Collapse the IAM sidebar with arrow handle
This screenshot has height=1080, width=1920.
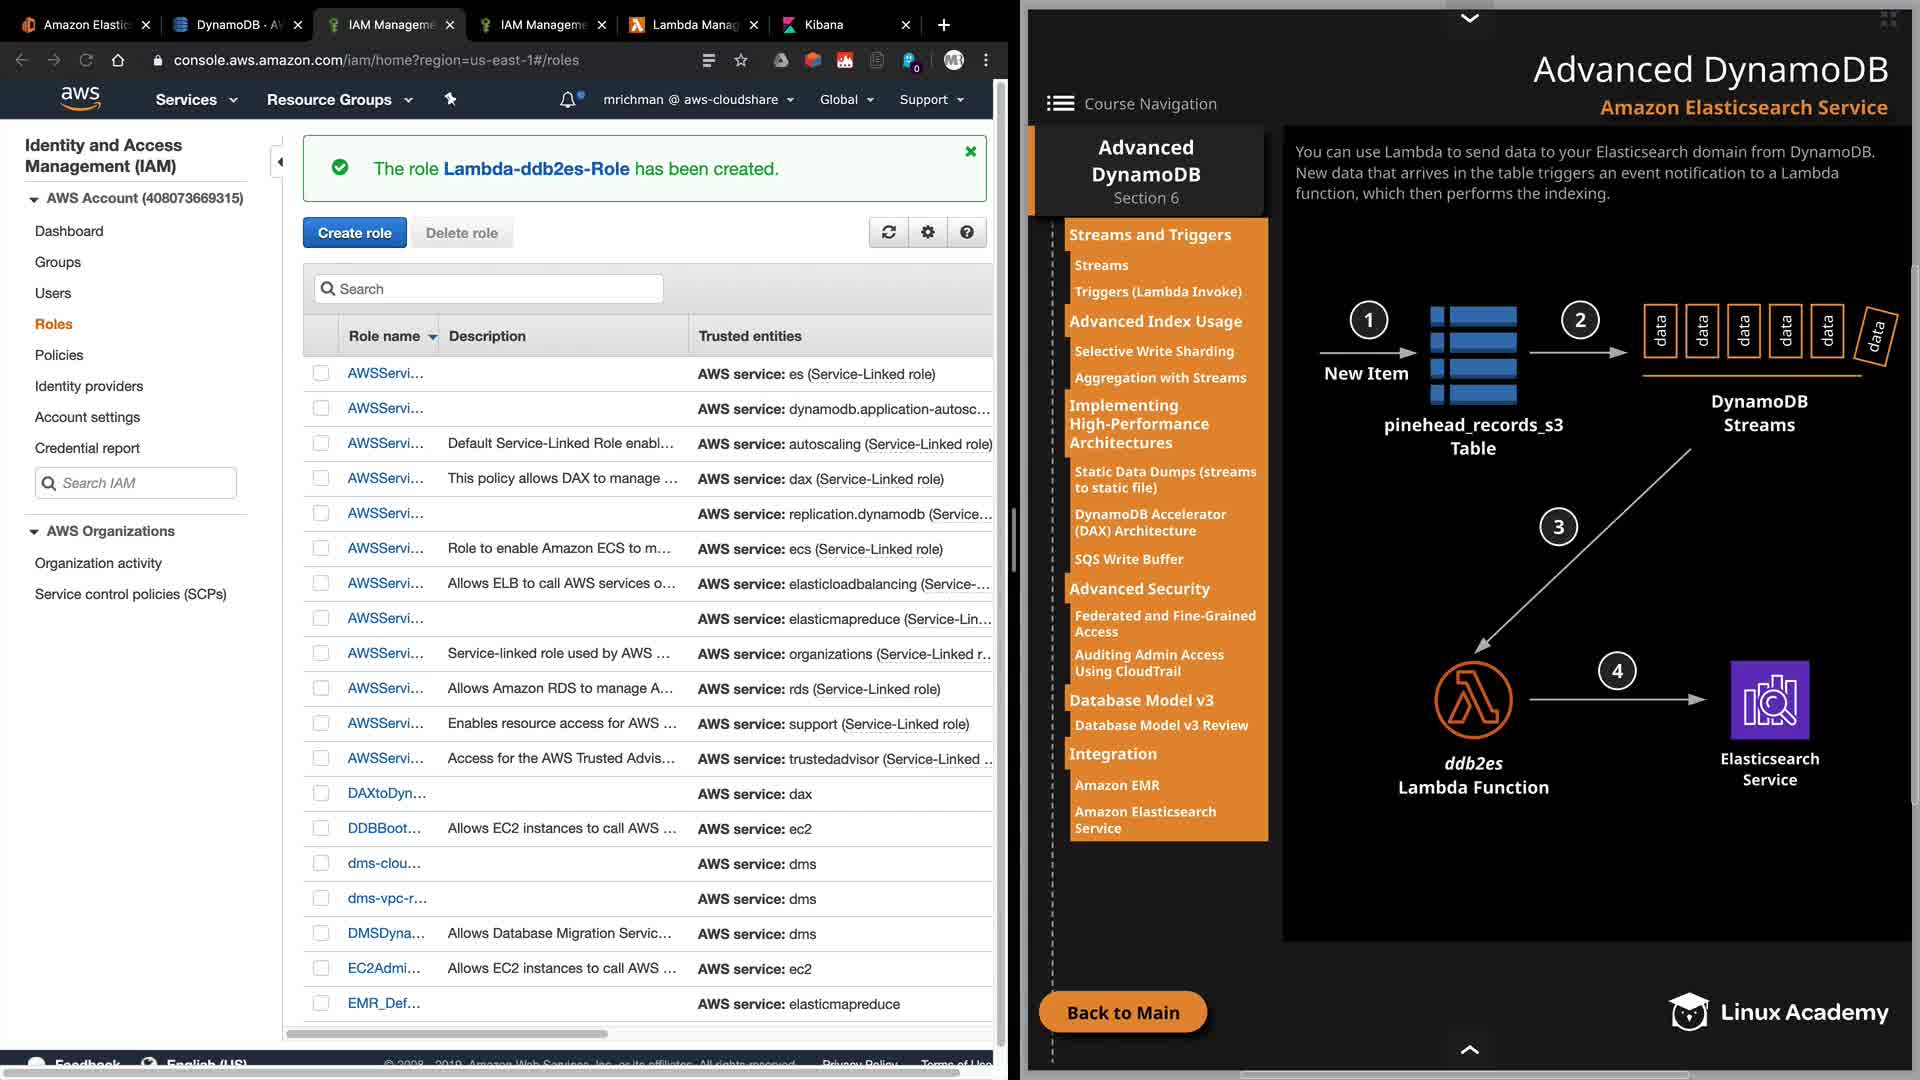click(280, 162)
